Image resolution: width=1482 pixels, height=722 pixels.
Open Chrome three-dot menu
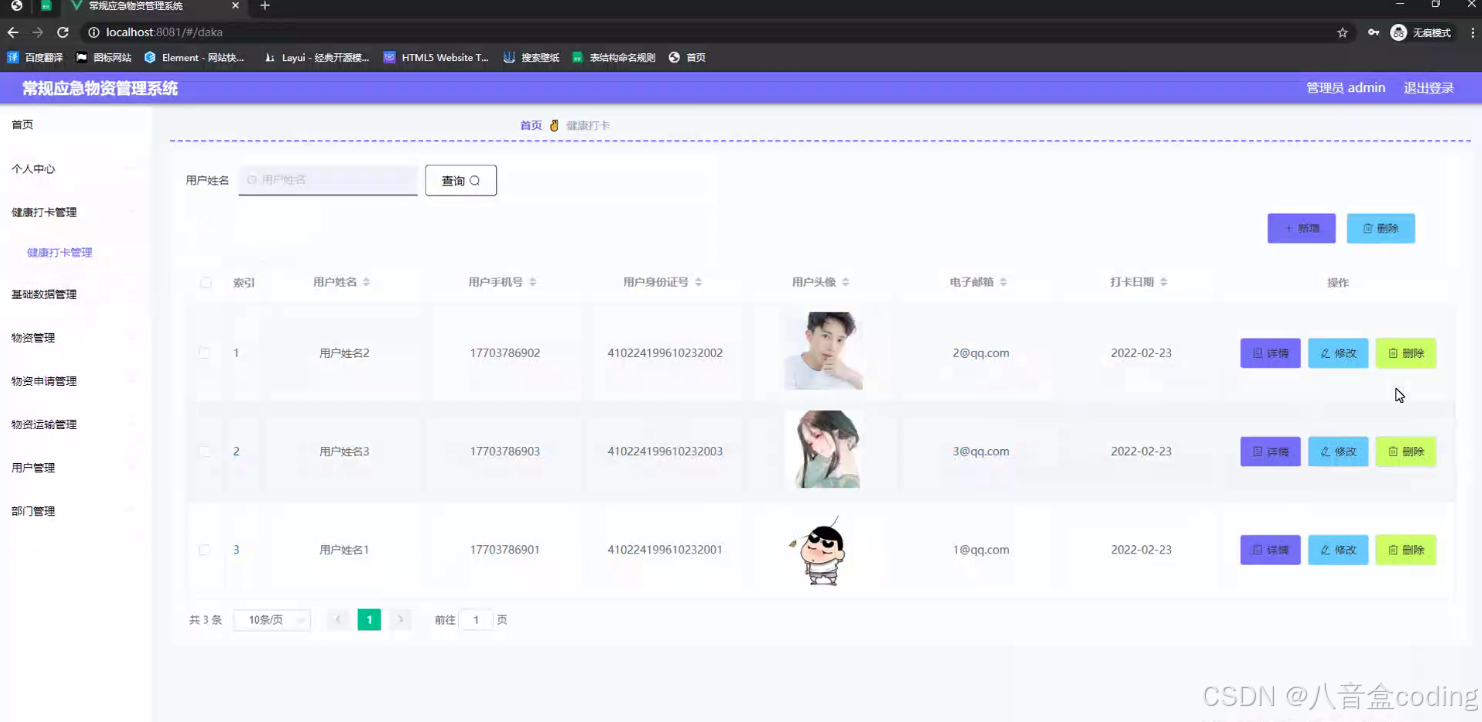[1472, 32]
